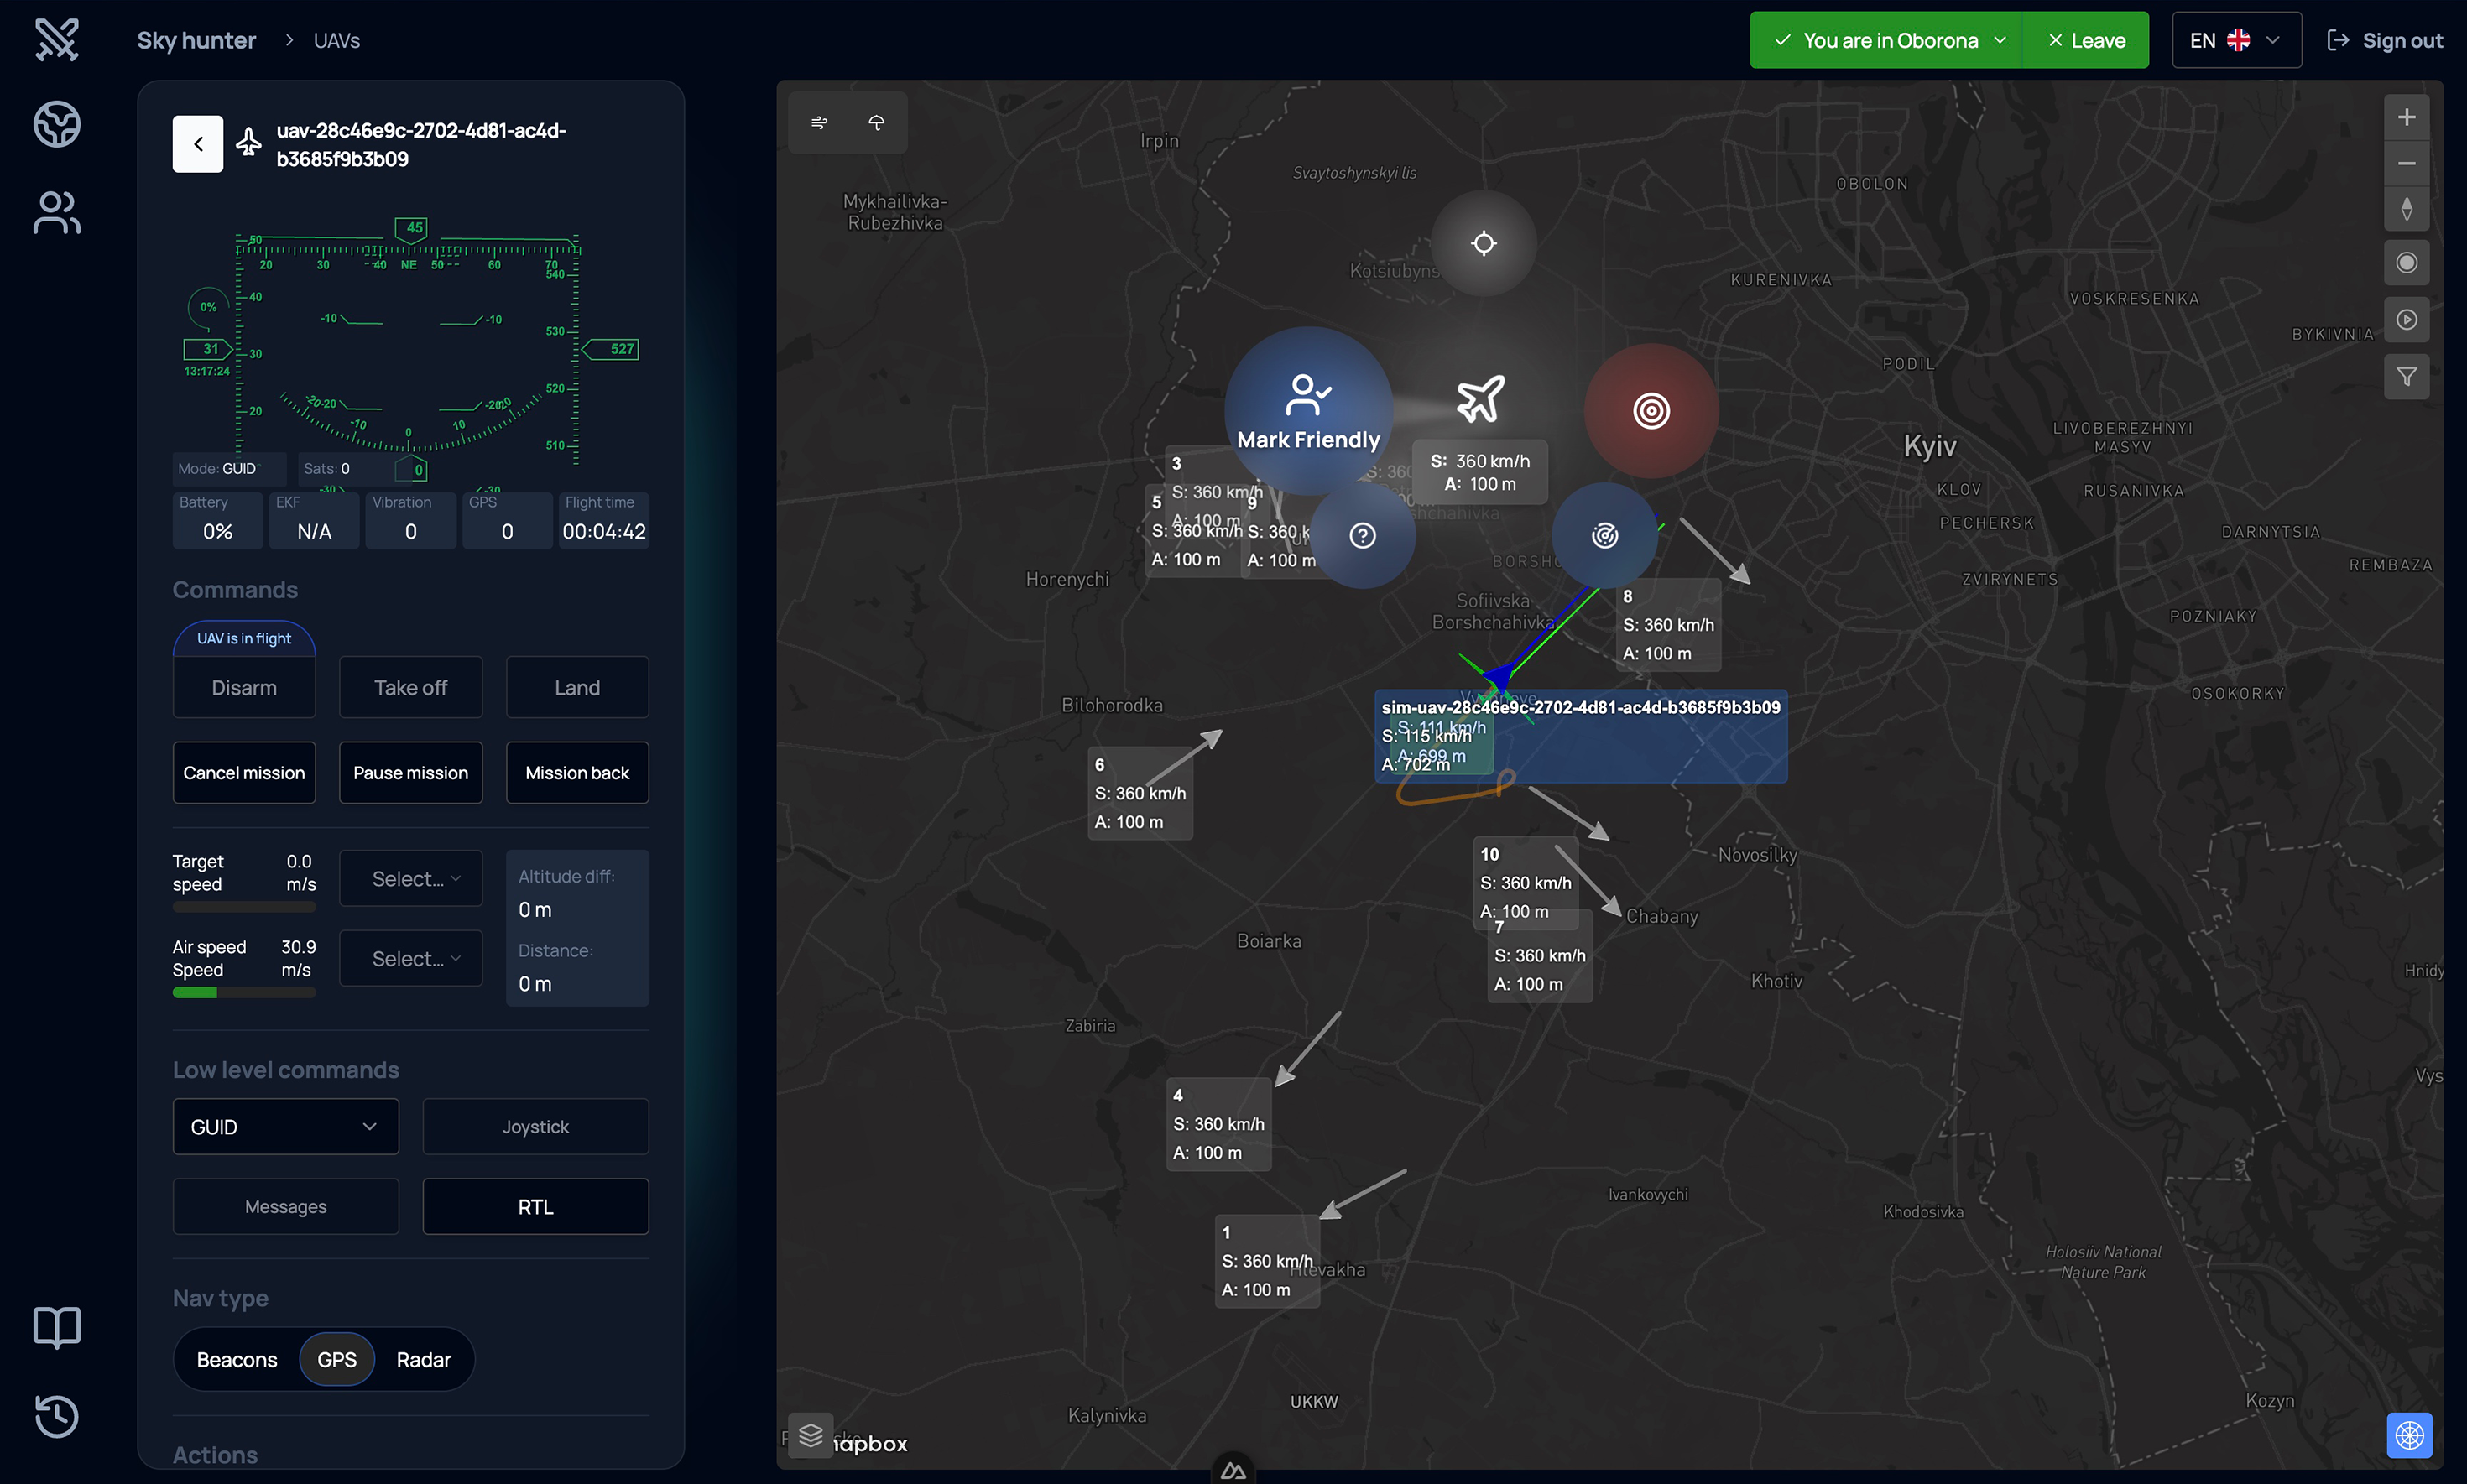Click the back arrow beside UAV name
The height and width of the screenshot is (1484, 2467).
tap(198, 144)
